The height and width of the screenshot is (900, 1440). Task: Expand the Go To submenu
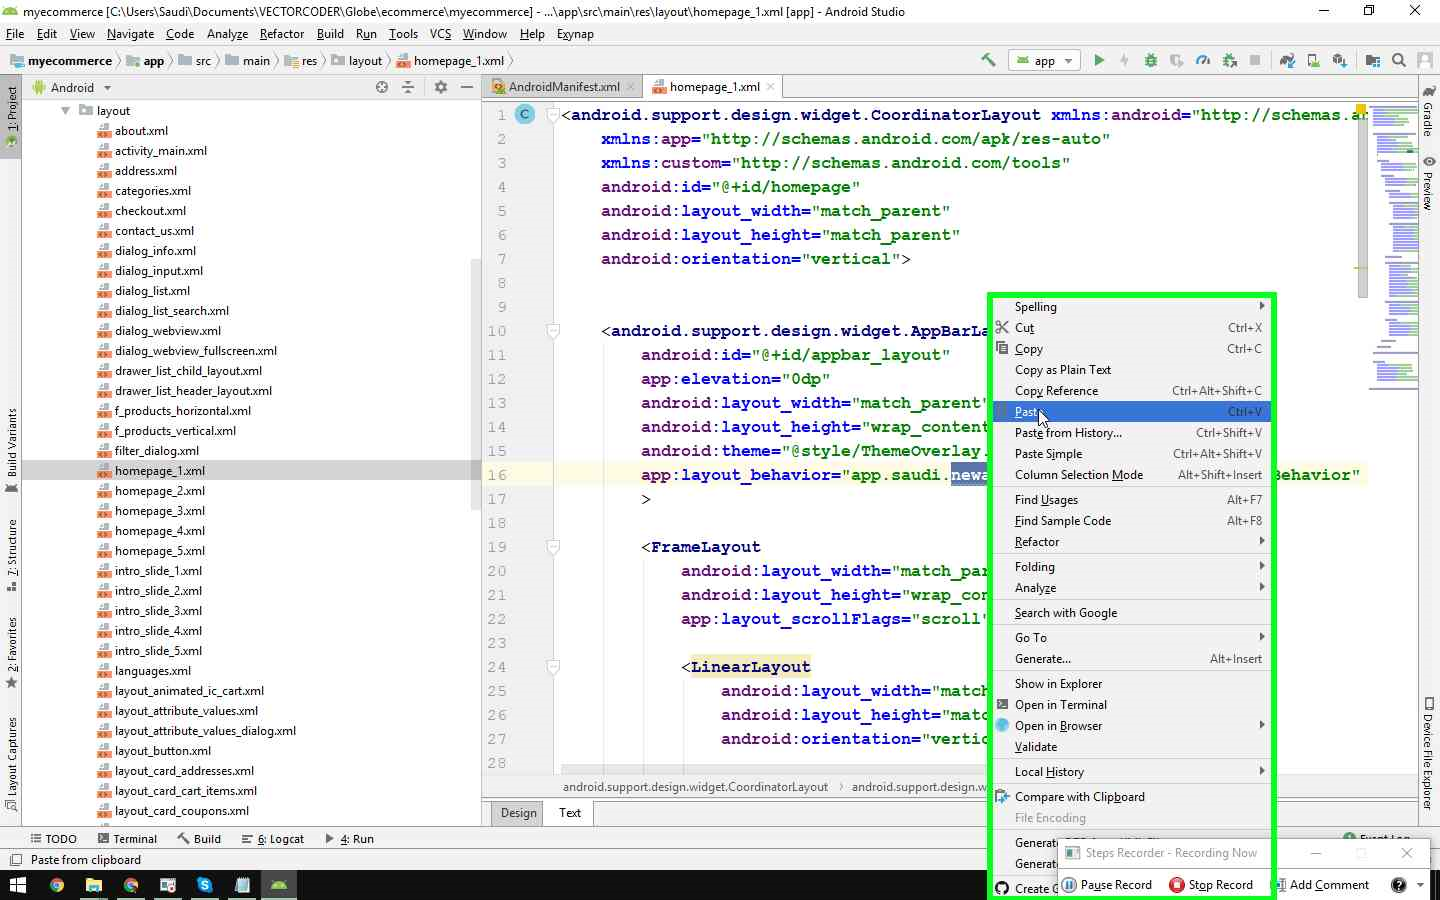coord(1132,638)
